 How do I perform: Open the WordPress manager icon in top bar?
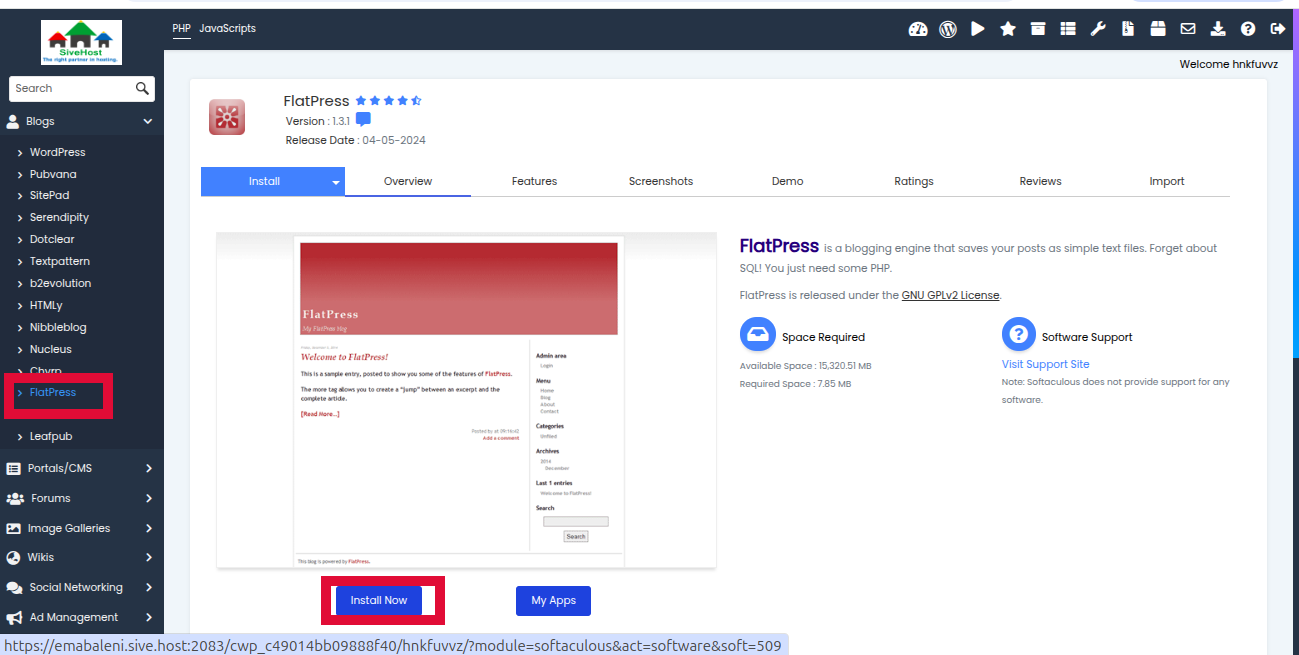tap(948, 29)
